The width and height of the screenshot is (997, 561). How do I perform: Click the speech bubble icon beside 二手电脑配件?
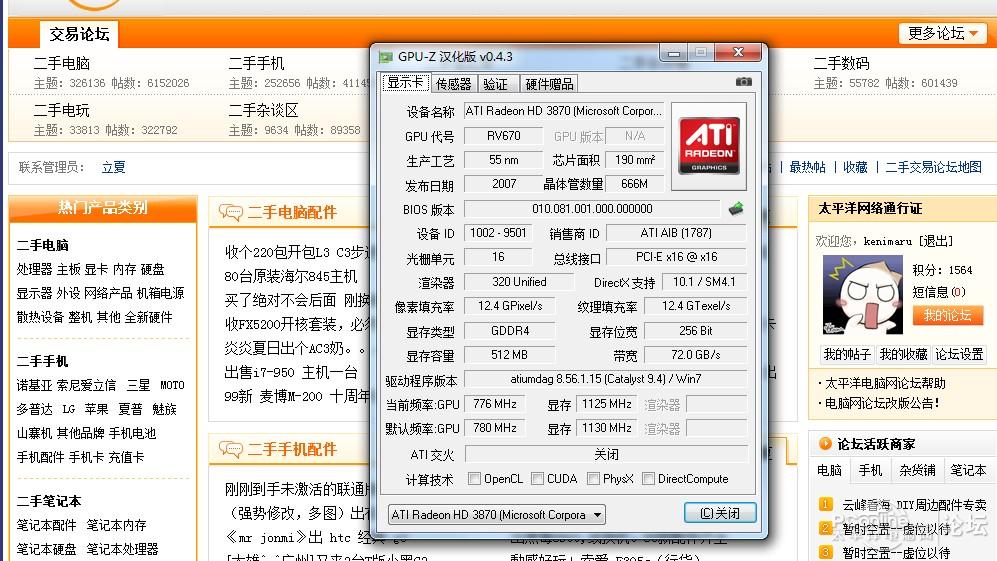point(231,212)
